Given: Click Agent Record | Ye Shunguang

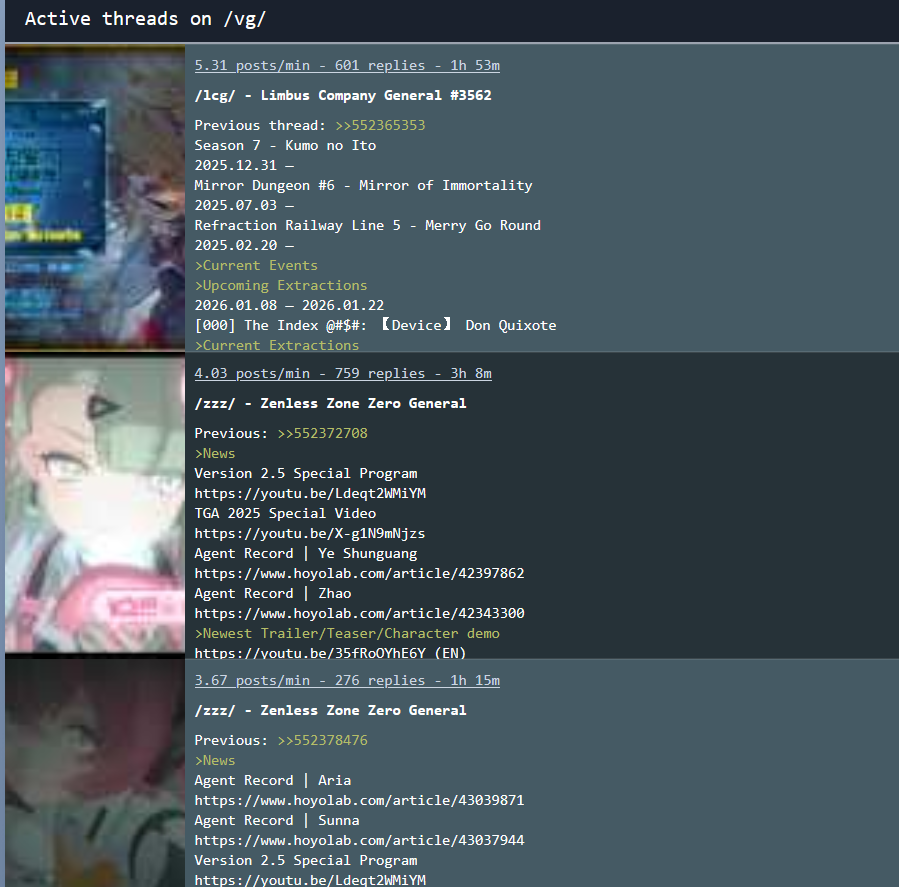Looking at the screenshot, I should click(x=306, y=553).
